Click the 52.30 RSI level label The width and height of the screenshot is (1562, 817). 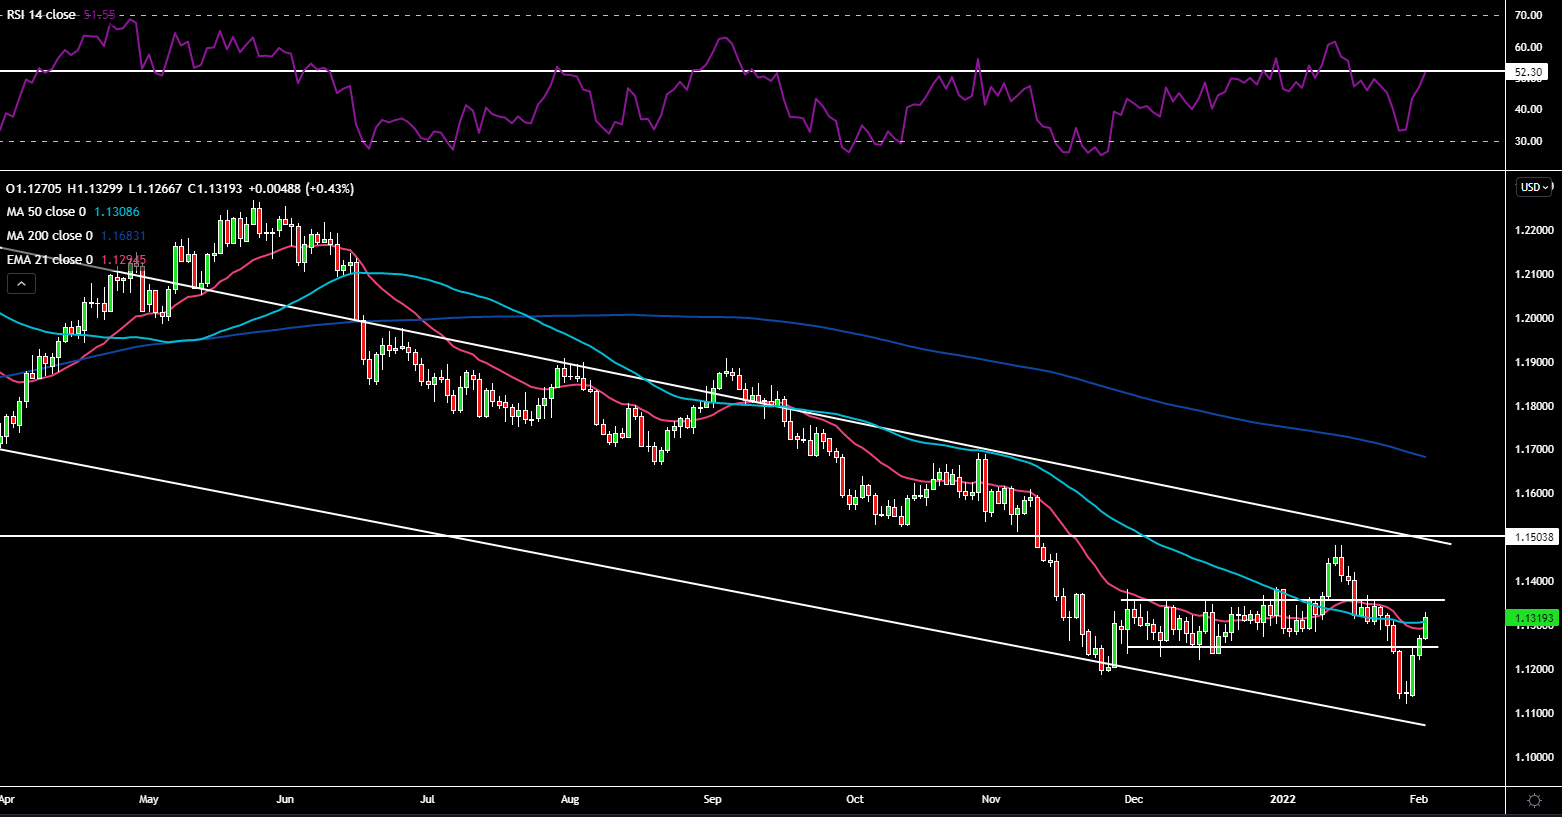(x=1529, y=72)
